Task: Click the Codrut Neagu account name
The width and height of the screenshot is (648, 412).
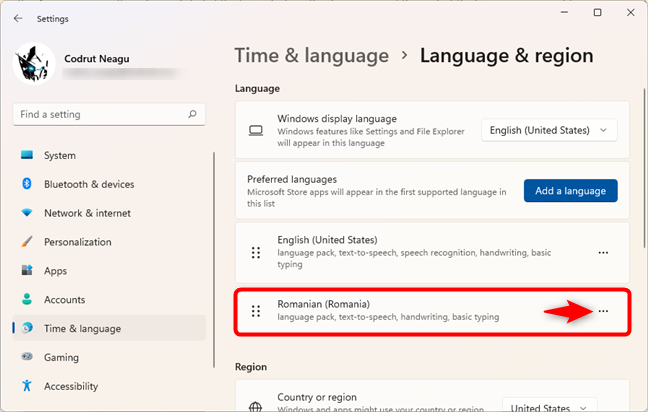Action: click(x=97, y=59)
